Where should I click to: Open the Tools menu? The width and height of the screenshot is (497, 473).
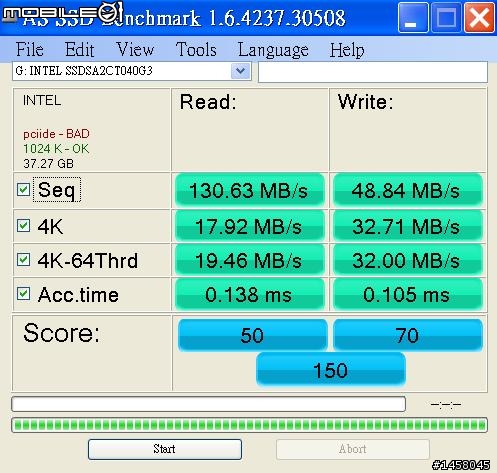196,50
